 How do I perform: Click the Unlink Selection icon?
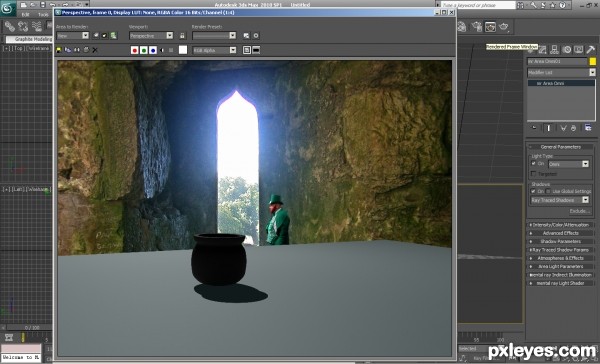[x=23, y=26]
